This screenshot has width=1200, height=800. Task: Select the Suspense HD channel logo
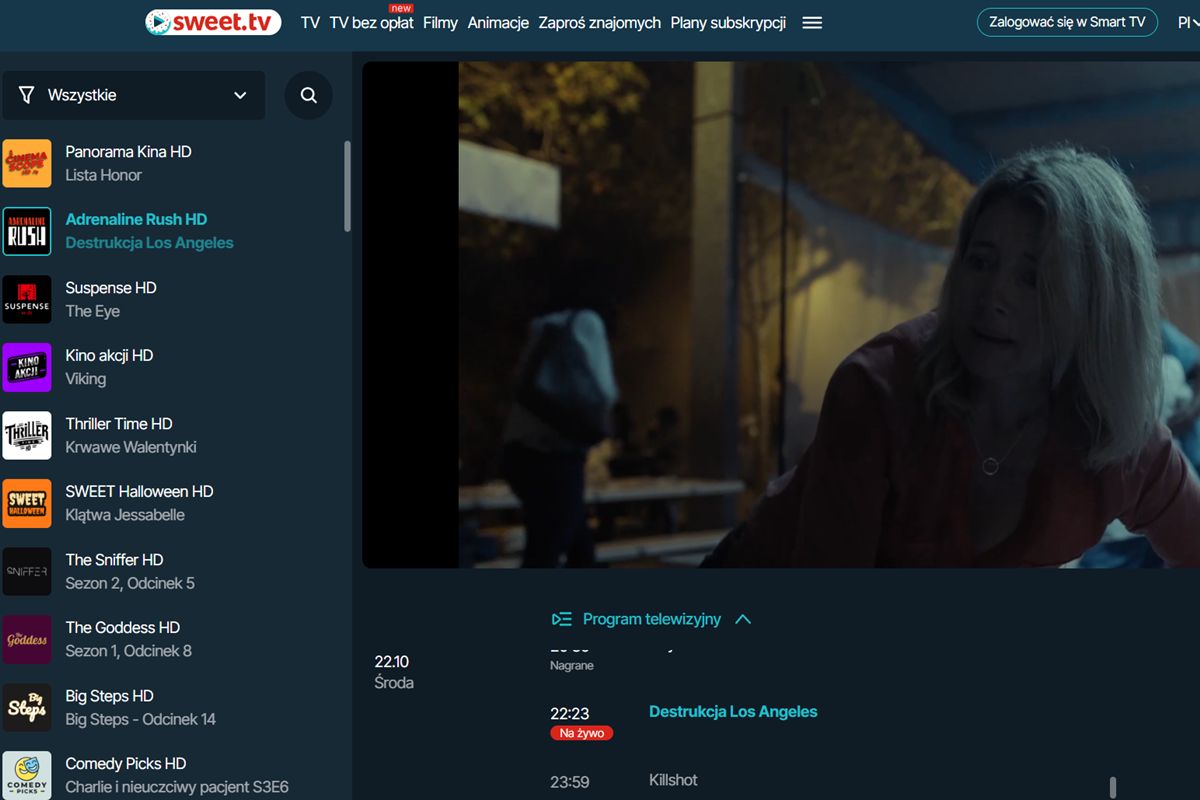click(27, 299)
